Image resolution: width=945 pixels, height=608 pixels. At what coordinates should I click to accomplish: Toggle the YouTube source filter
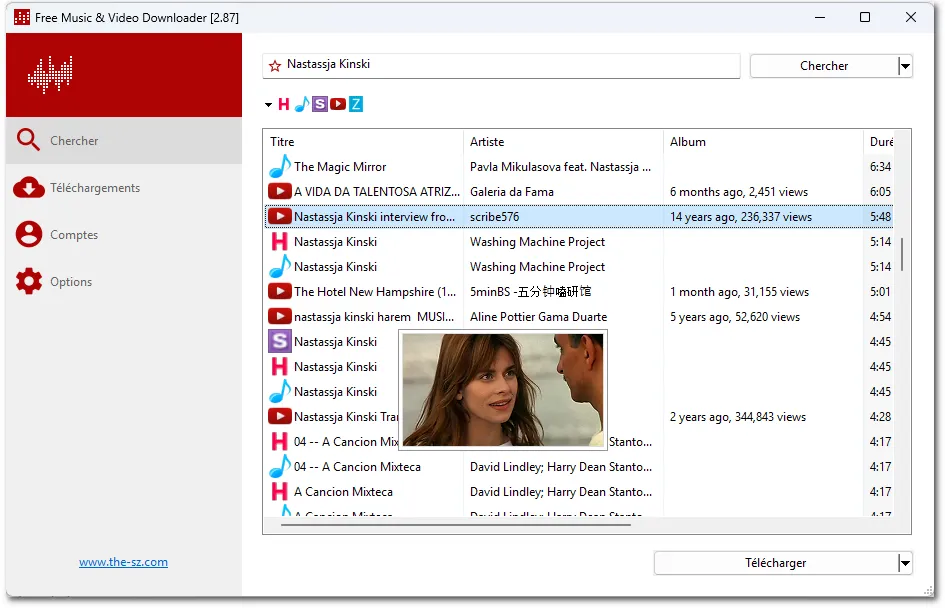click(338, 104)
